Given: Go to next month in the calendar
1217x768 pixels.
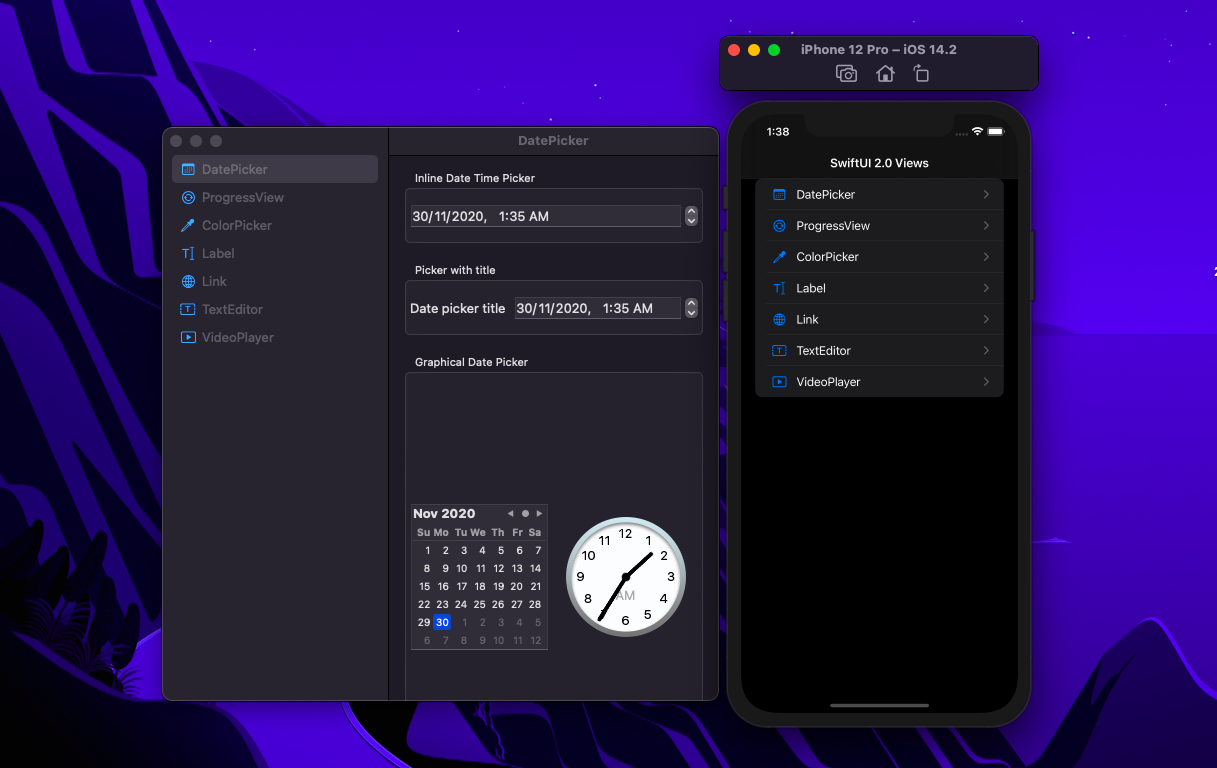Looking at the screenshot, I should [538, 513].
